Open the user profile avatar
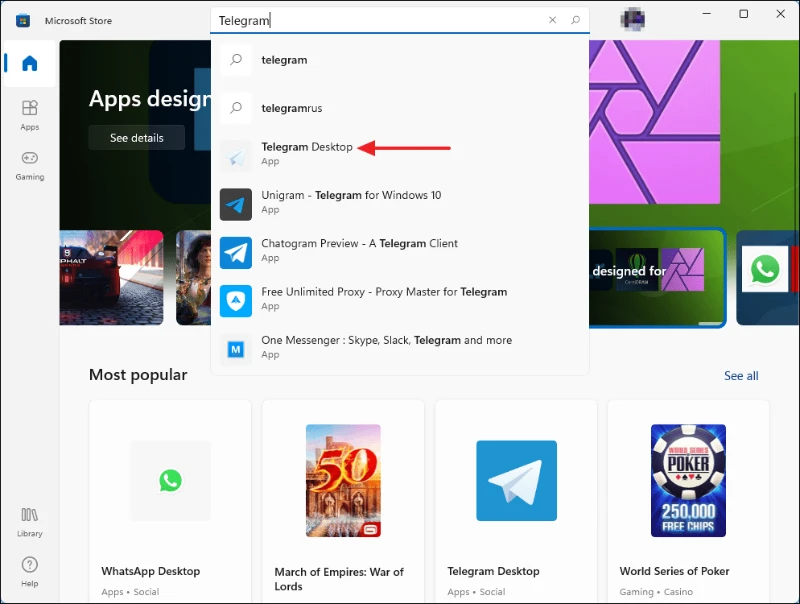 (633, 20)
